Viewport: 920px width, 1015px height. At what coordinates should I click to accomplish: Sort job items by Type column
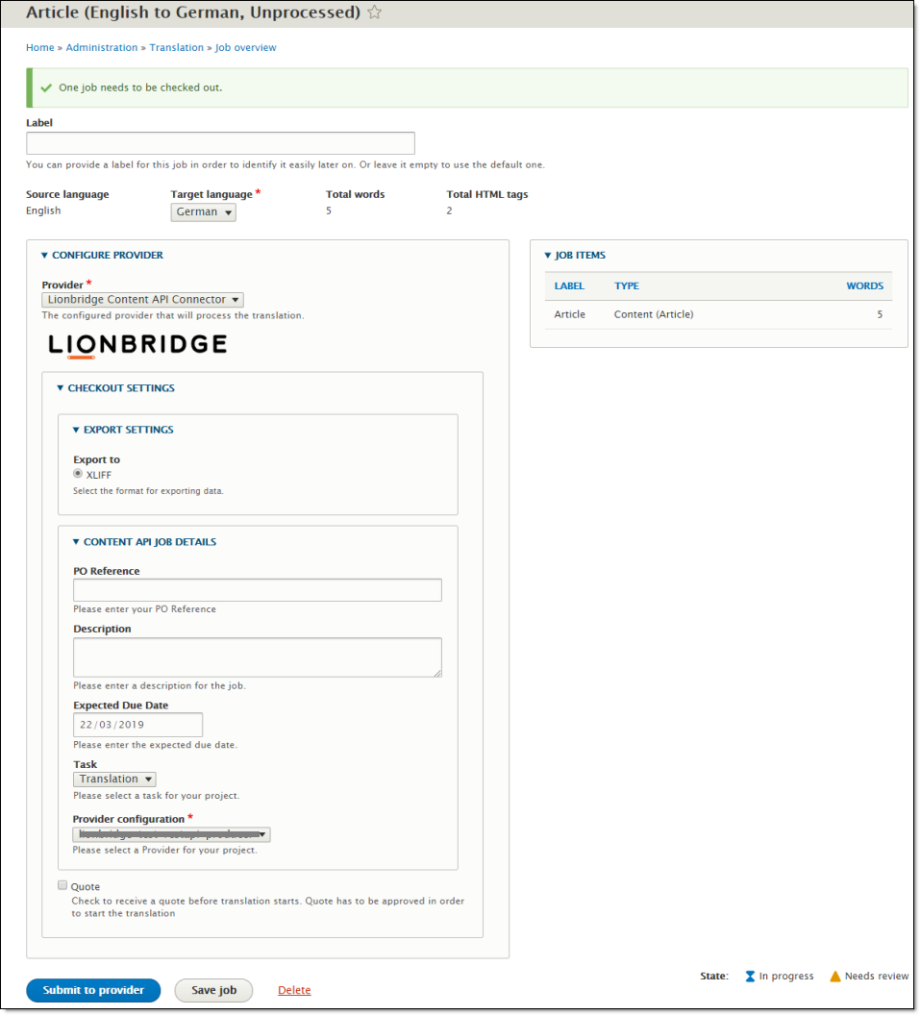(x=627, y=286)
